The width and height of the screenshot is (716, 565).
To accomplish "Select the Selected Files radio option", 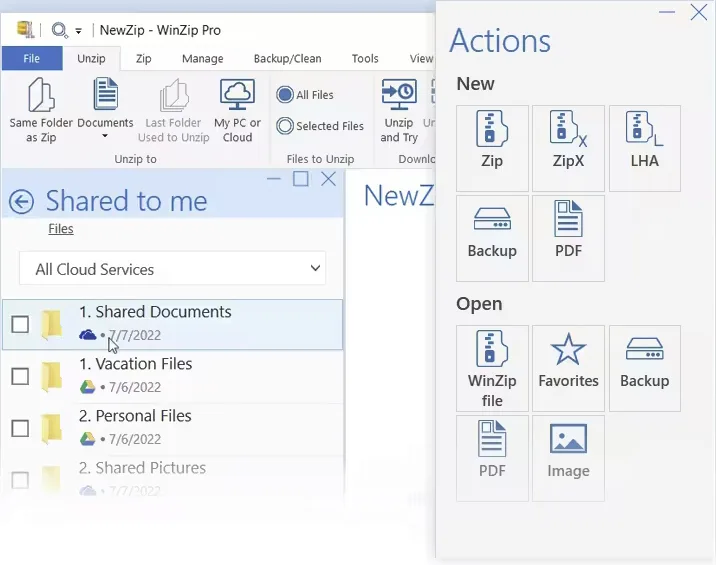I will 286,126.
